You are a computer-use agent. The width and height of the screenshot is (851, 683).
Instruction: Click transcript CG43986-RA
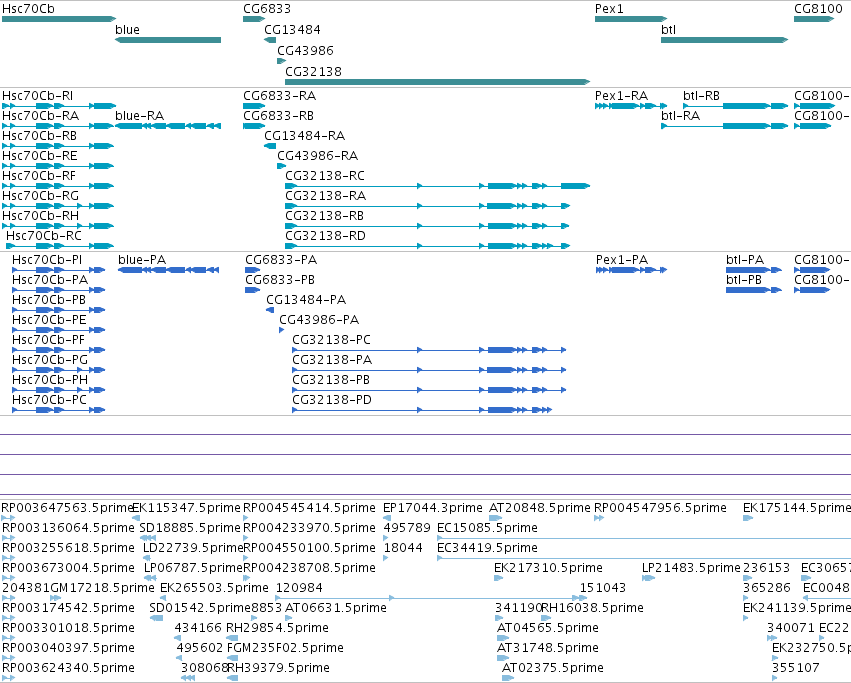tap(317, 156)
